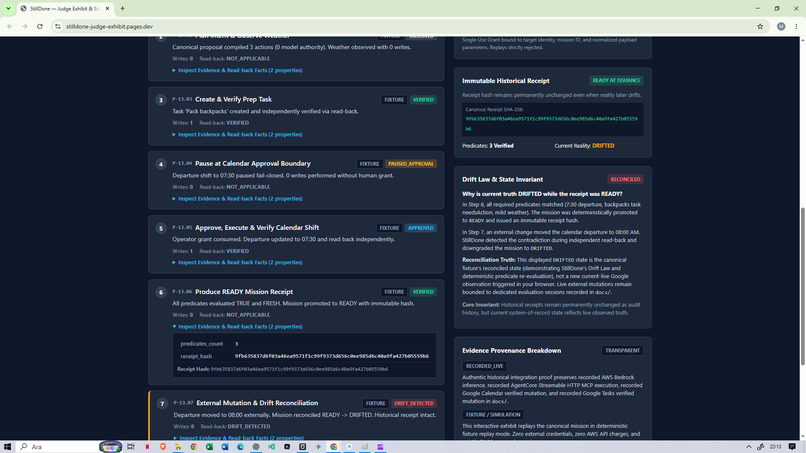Screen dimensions: 806x453
Task: Open Brave browser from the taskbar
Action: pyautogui.click(x=162, y=446)
